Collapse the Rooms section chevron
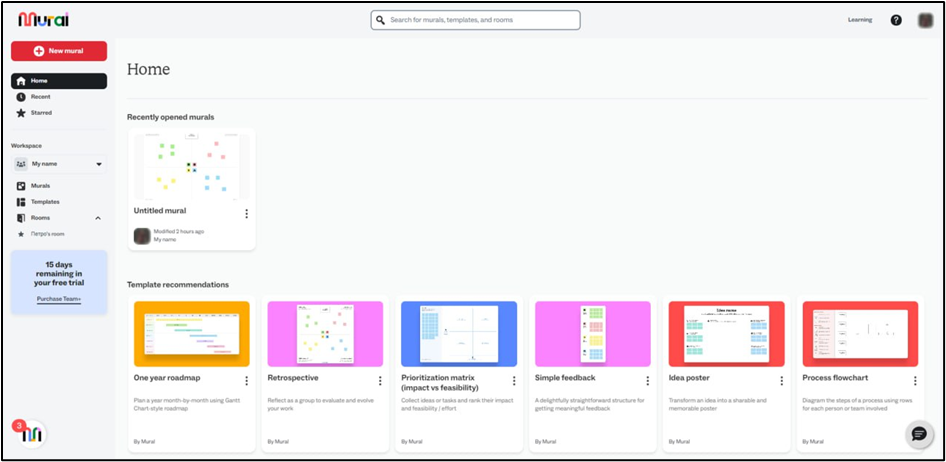Image resolution: width=946 pixels, height=462 pixels. [98, 218]
